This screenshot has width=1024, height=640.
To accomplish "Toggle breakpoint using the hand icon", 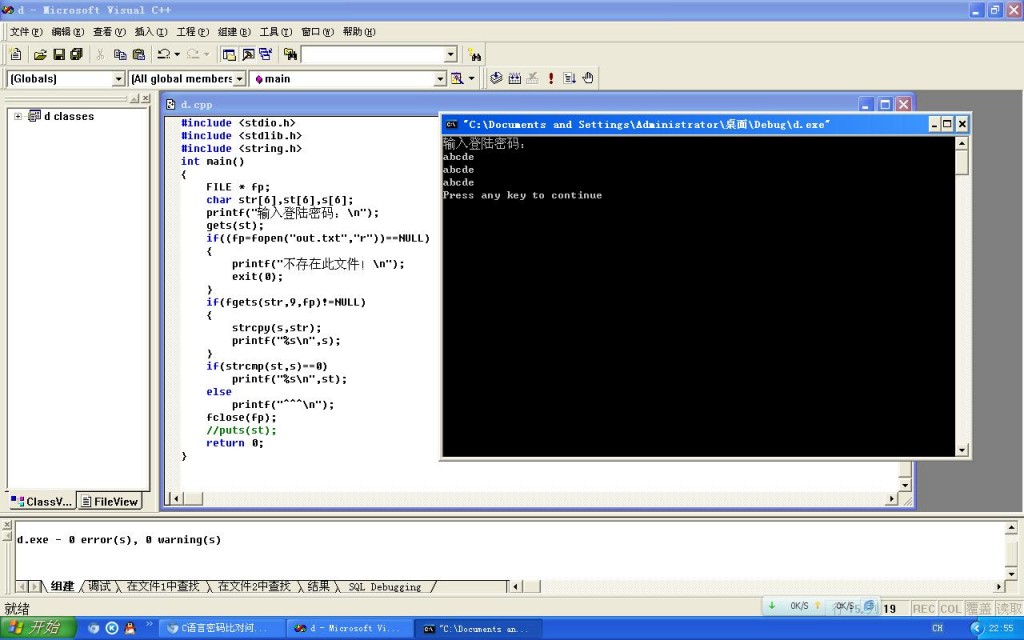I will click(588, 78).
